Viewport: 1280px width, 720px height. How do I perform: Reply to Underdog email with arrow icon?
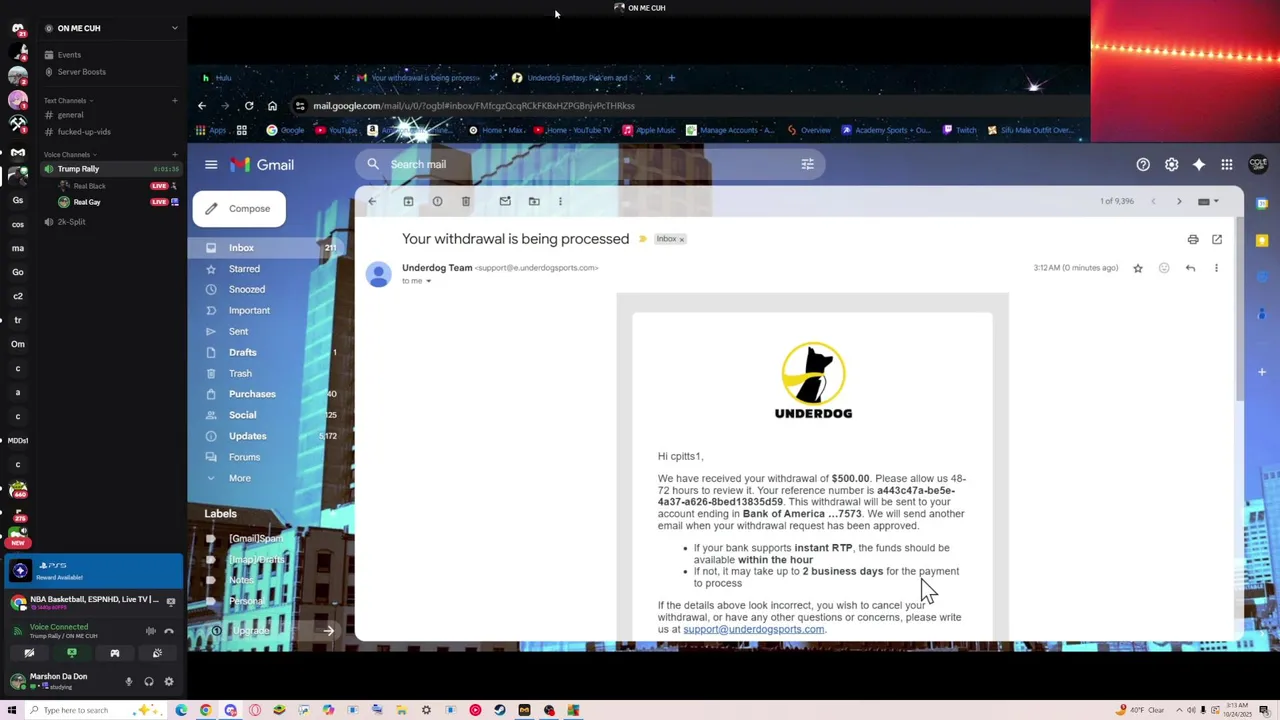pyautogui.click(x=1190, y=268)
